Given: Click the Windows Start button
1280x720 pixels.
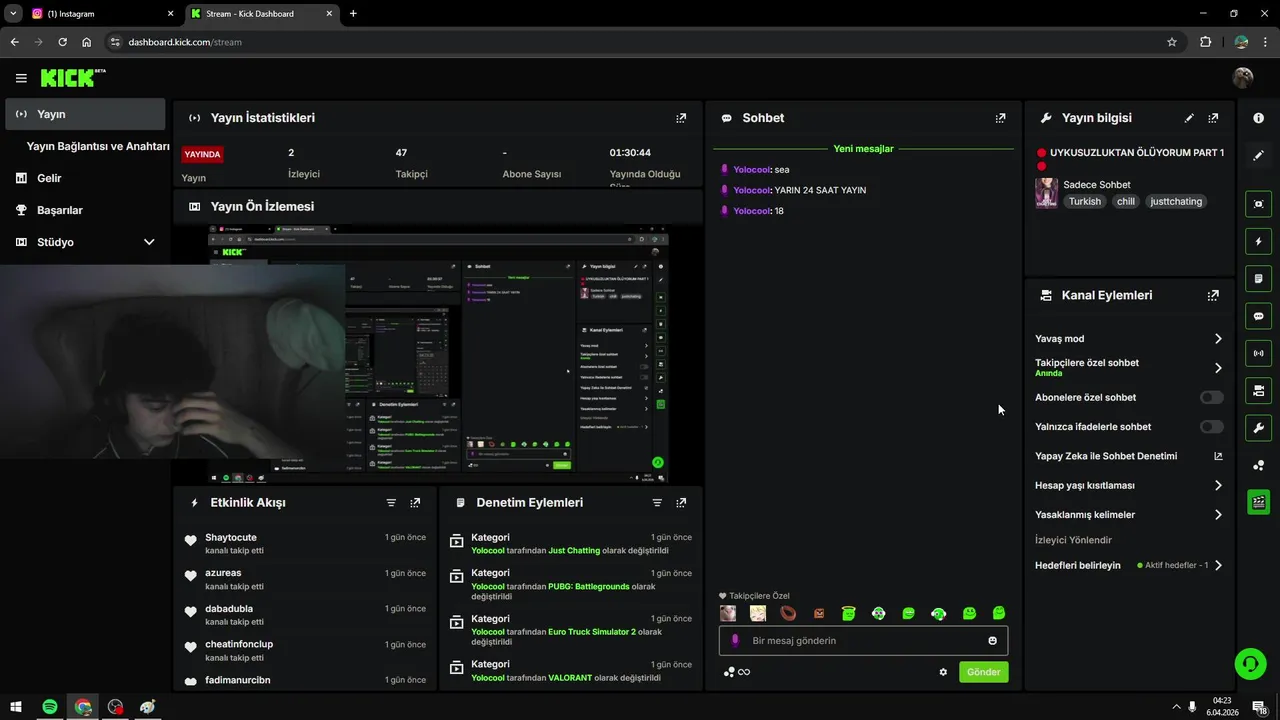Looking at the screenshot, I should 16,707.
